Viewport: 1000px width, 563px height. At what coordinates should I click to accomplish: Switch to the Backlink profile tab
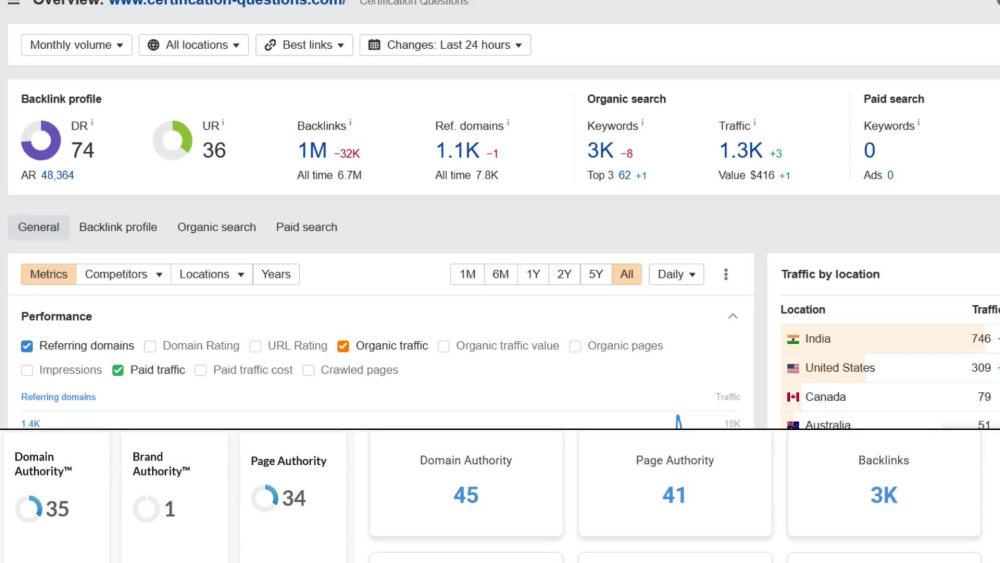(118, 227)
